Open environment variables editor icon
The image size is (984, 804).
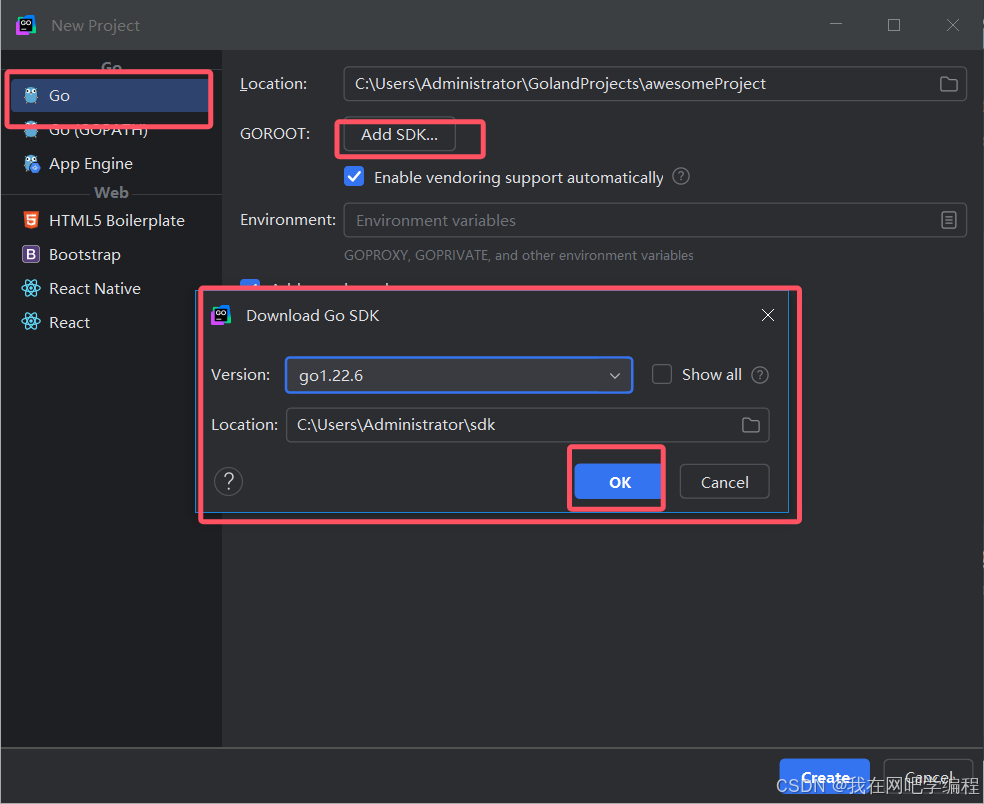click(x=949, y=220)
